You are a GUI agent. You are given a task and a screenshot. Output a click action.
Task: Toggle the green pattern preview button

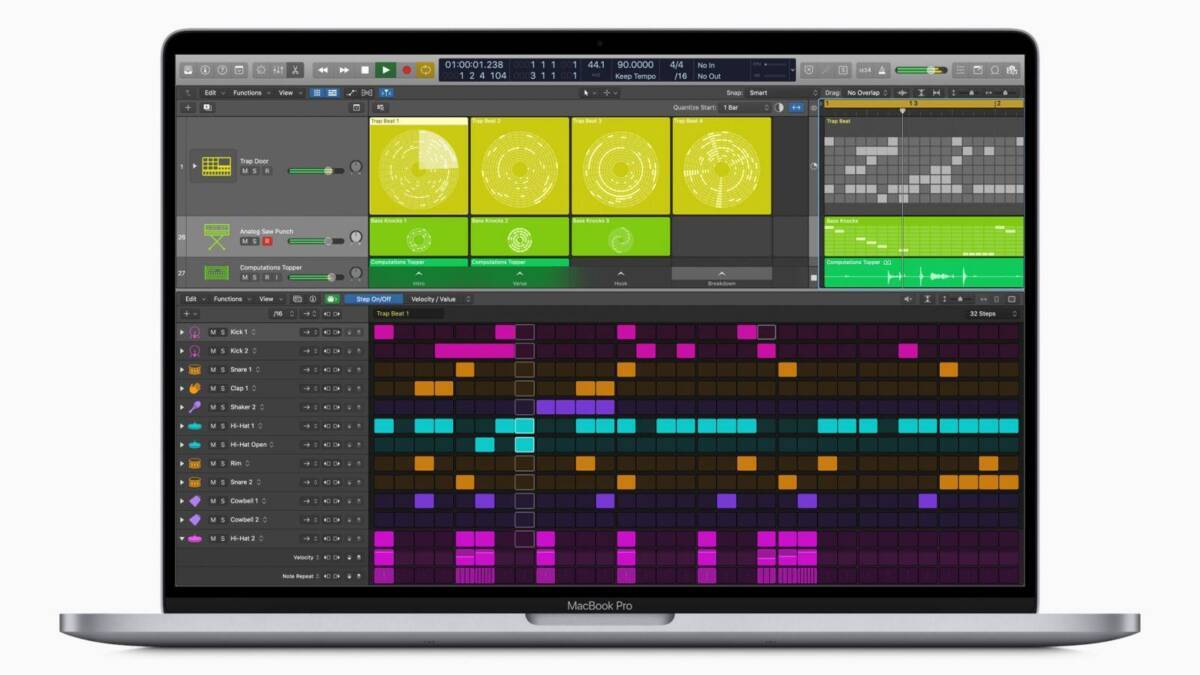tap(331, 299)
